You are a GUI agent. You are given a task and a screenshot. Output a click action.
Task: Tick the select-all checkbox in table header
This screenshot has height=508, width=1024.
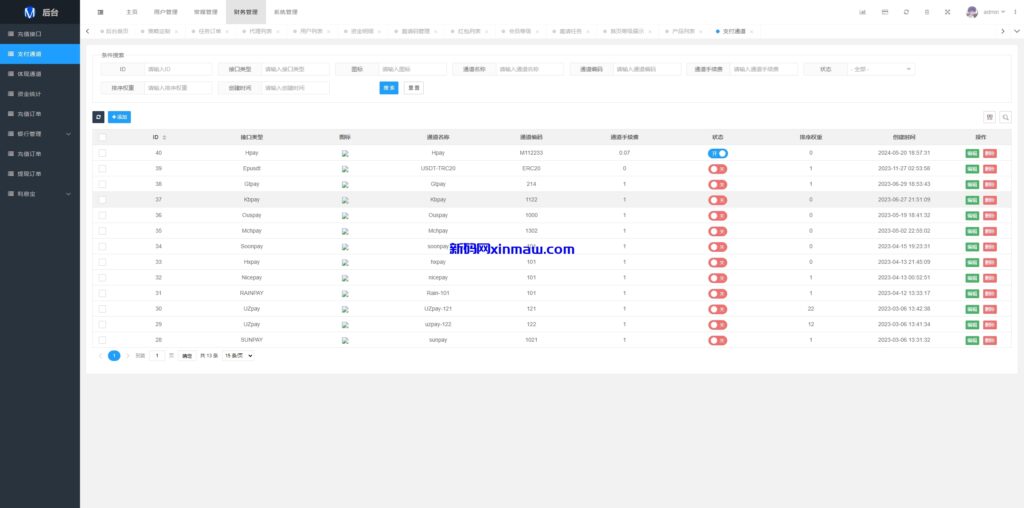[102, 137]
